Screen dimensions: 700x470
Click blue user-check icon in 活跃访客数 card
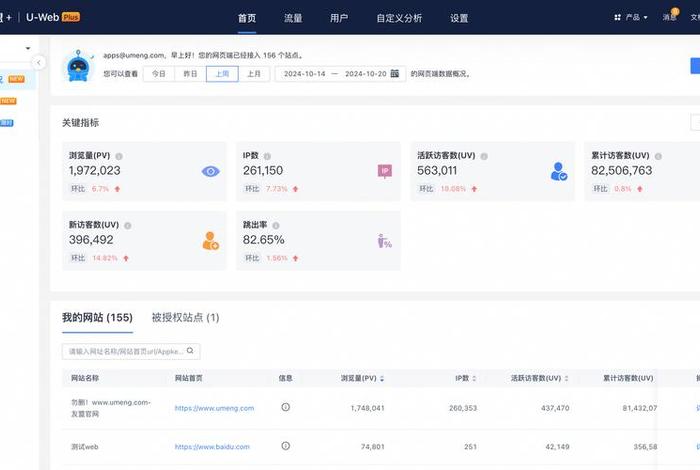tap(558, 171)
